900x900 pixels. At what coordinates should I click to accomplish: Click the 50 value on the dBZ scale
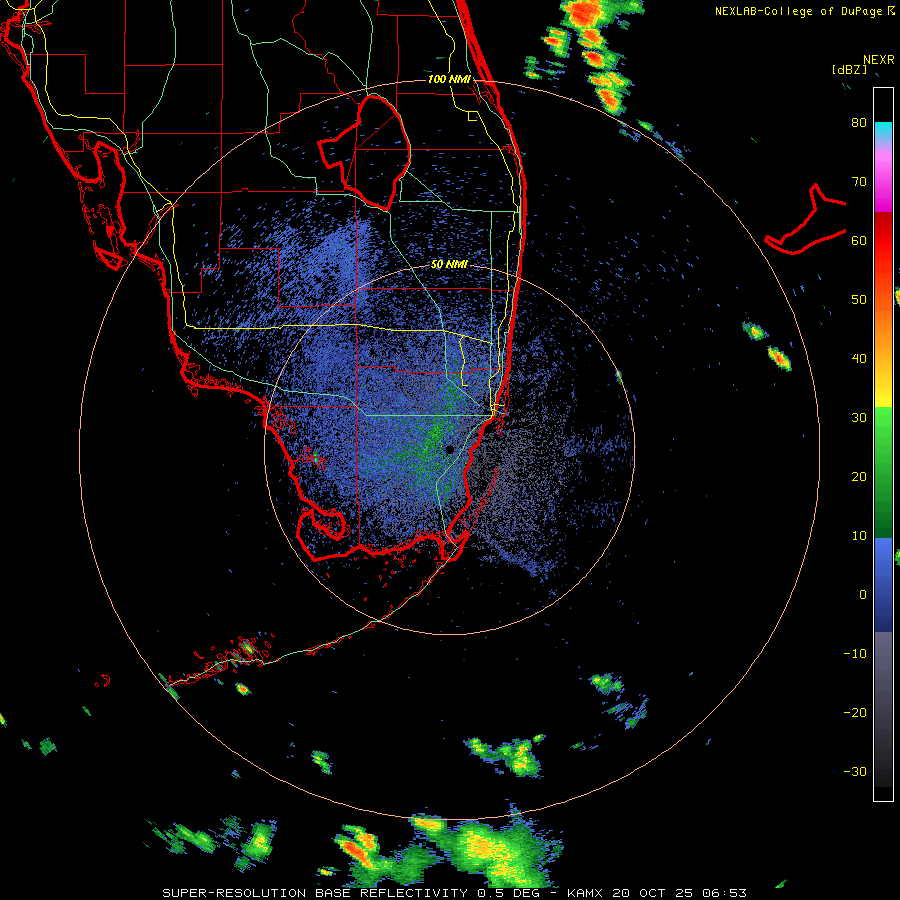pos(859,300)
